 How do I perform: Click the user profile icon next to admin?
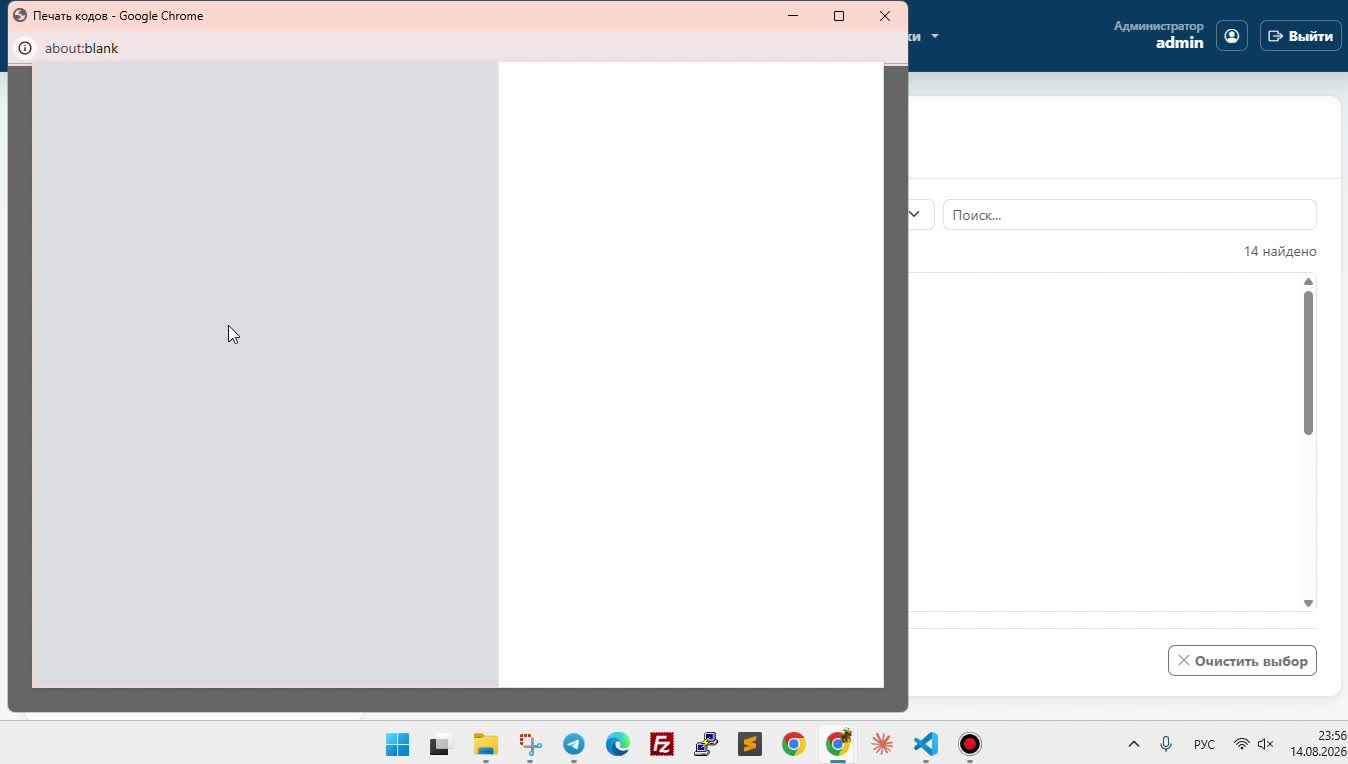pos(1232,36)
